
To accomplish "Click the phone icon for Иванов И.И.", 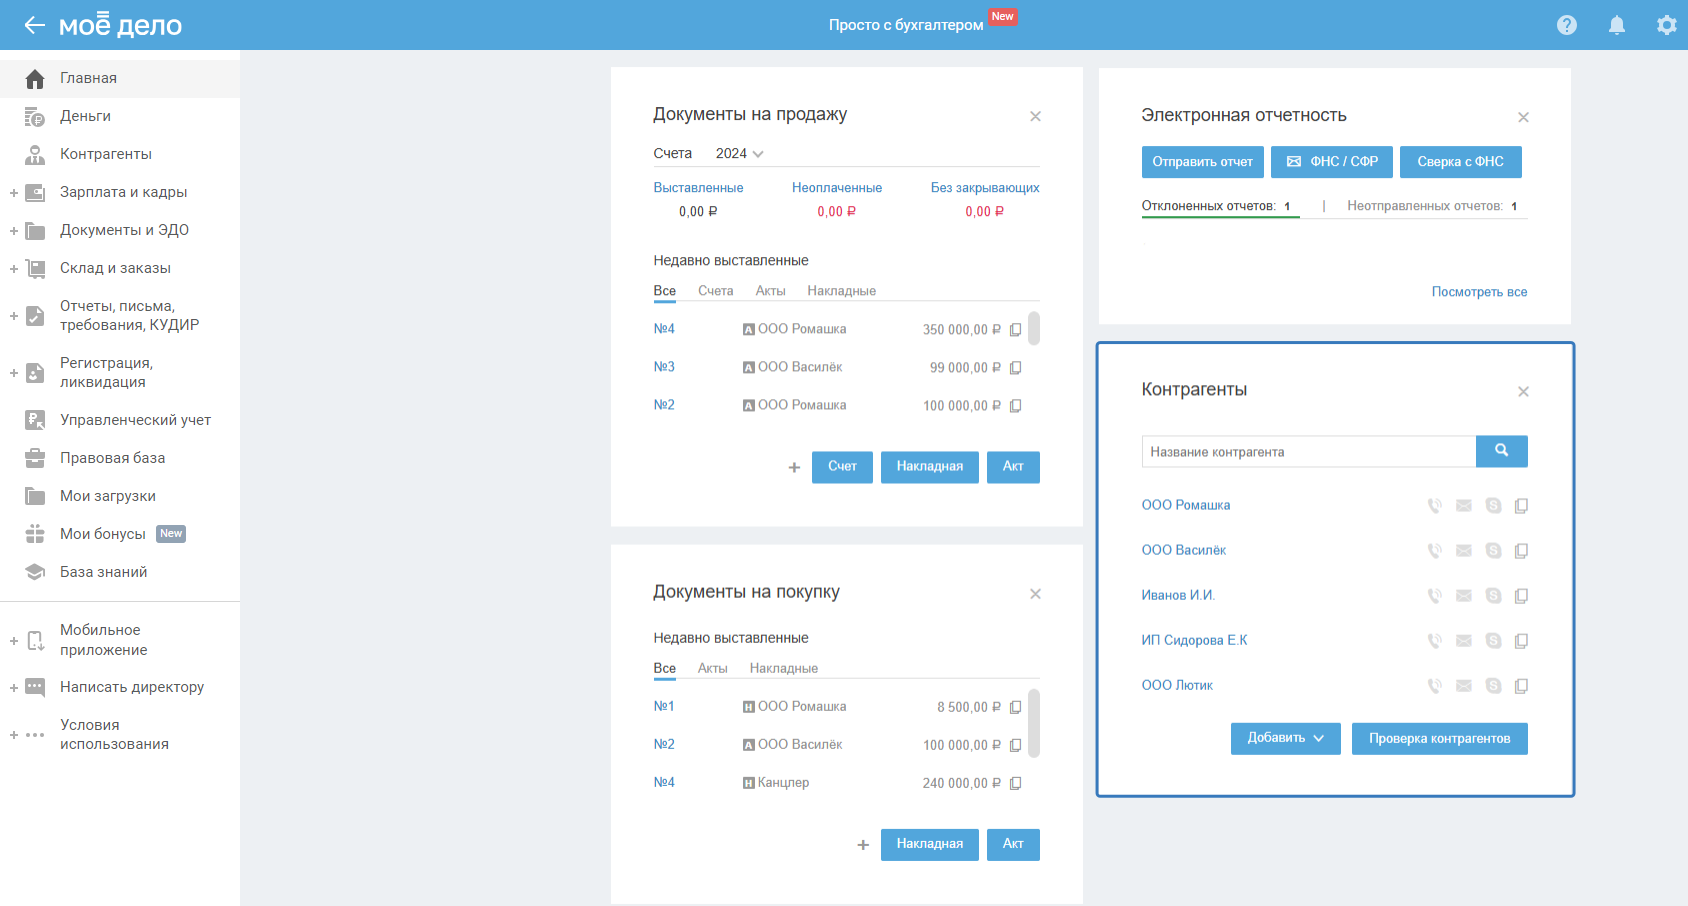I will (x=1434, y=596).
